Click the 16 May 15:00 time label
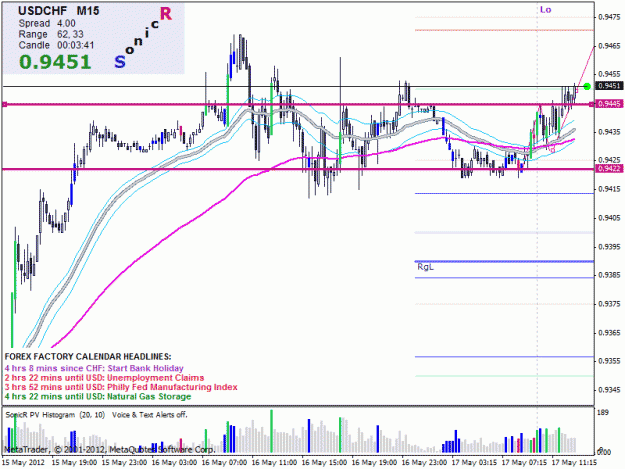This screenshot has height=469, width=625. [324, 463]
